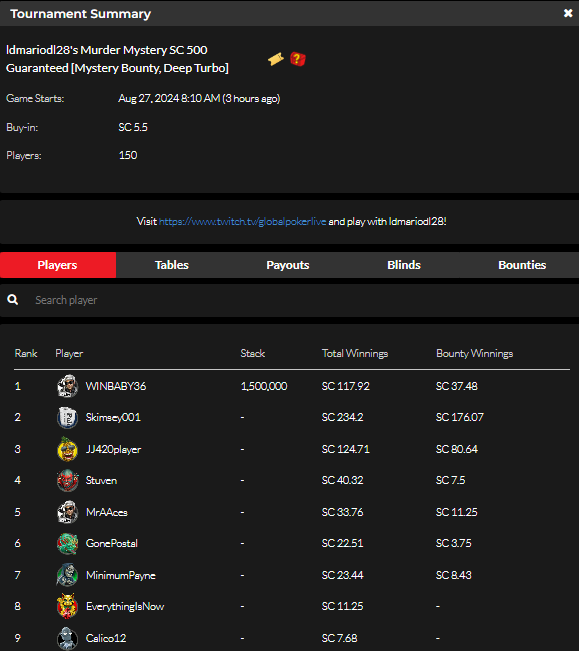Click the Game Starts date value

(199, 98)
